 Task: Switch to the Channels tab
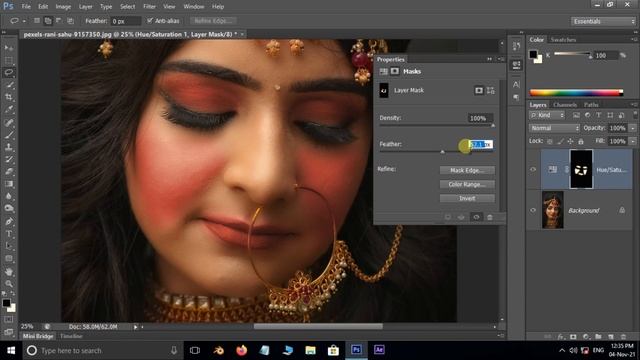[x=565, y=105]
